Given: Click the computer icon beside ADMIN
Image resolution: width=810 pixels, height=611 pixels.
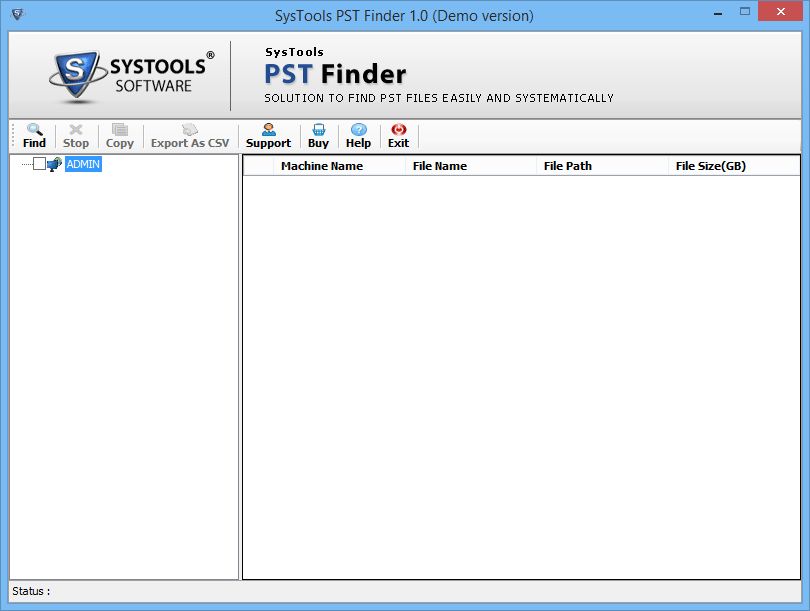Looking at the screenshot, I should click(53, 164).
